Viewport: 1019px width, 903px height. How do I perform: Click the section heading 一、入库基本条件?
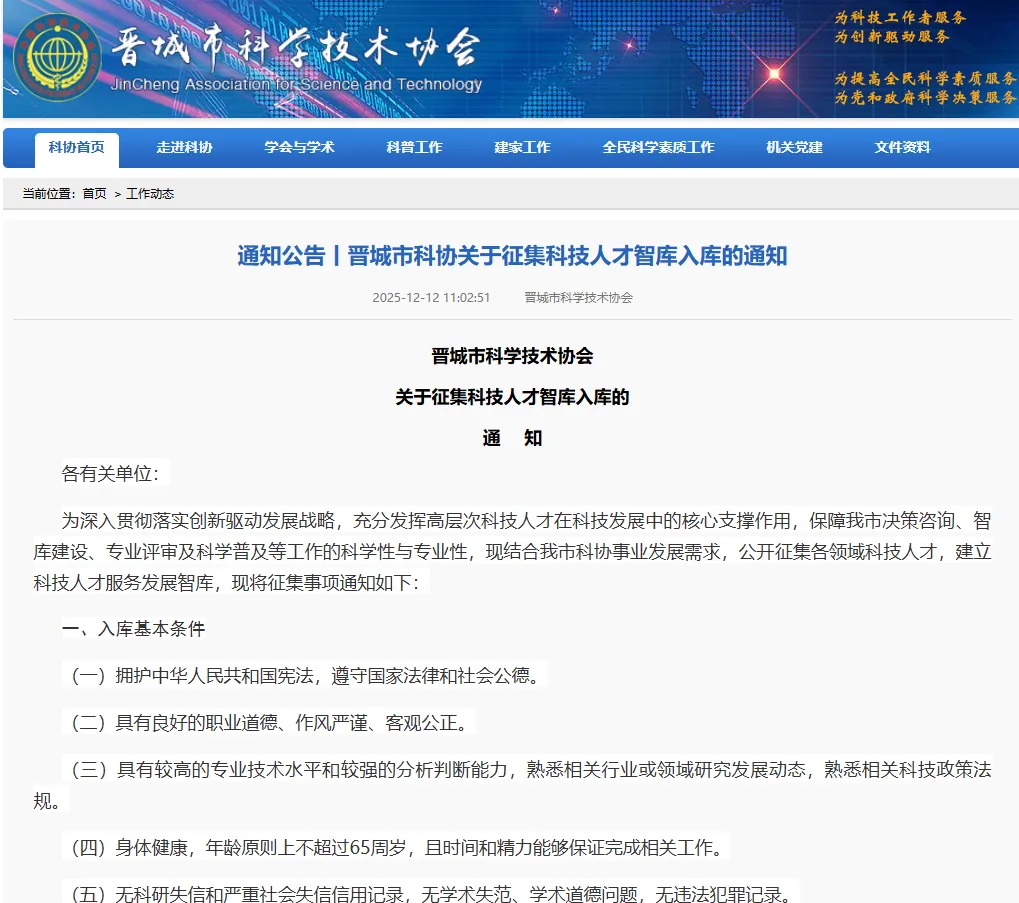tap(133, 629)
